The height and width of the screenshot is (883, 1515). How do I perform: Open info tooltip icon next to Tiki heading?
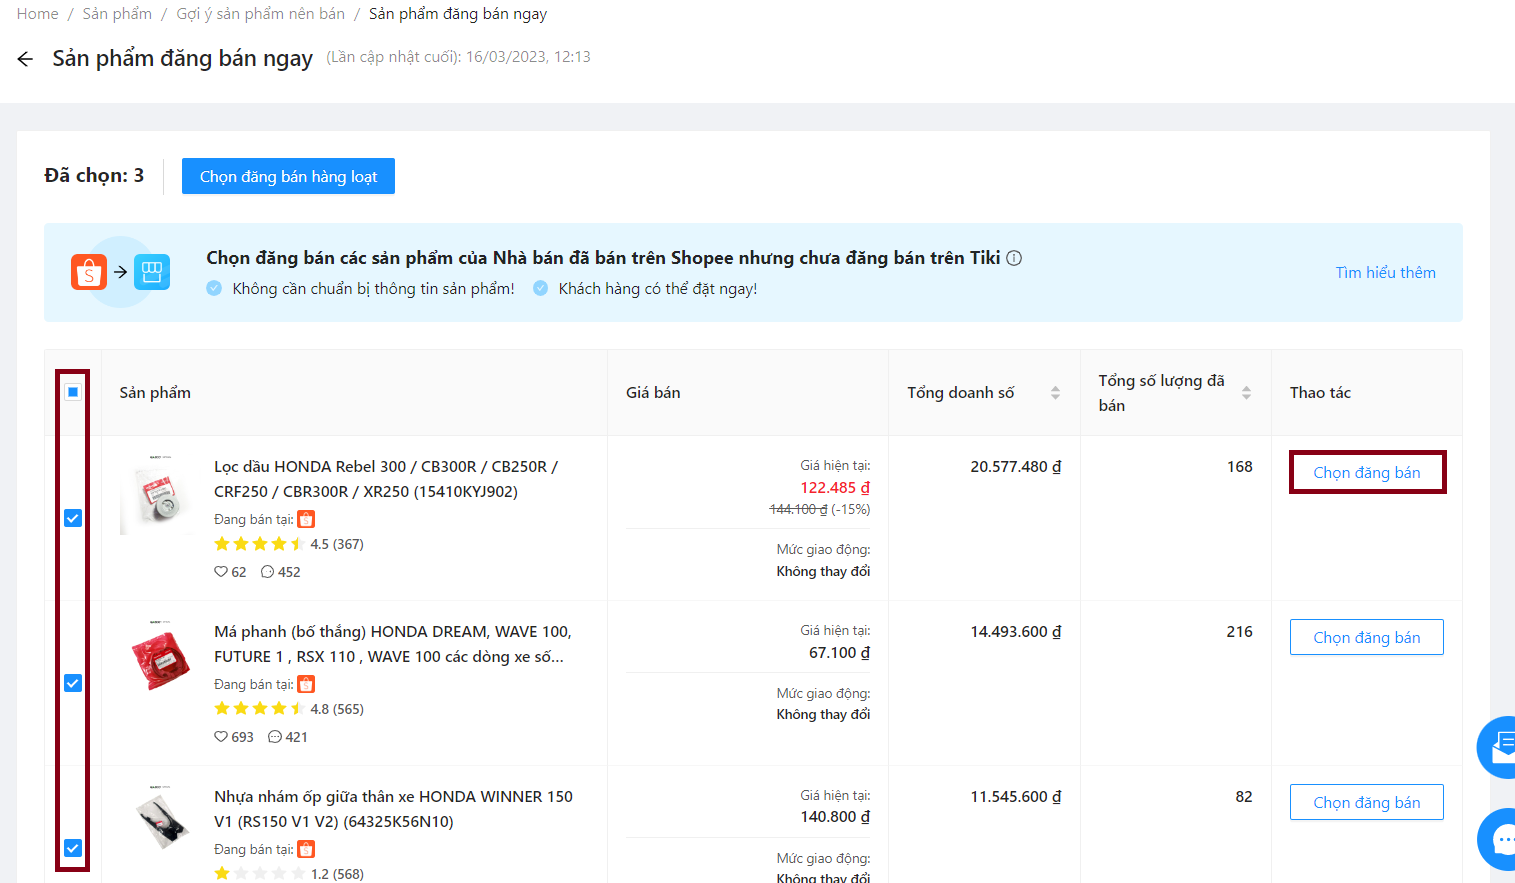[1014, 258]
